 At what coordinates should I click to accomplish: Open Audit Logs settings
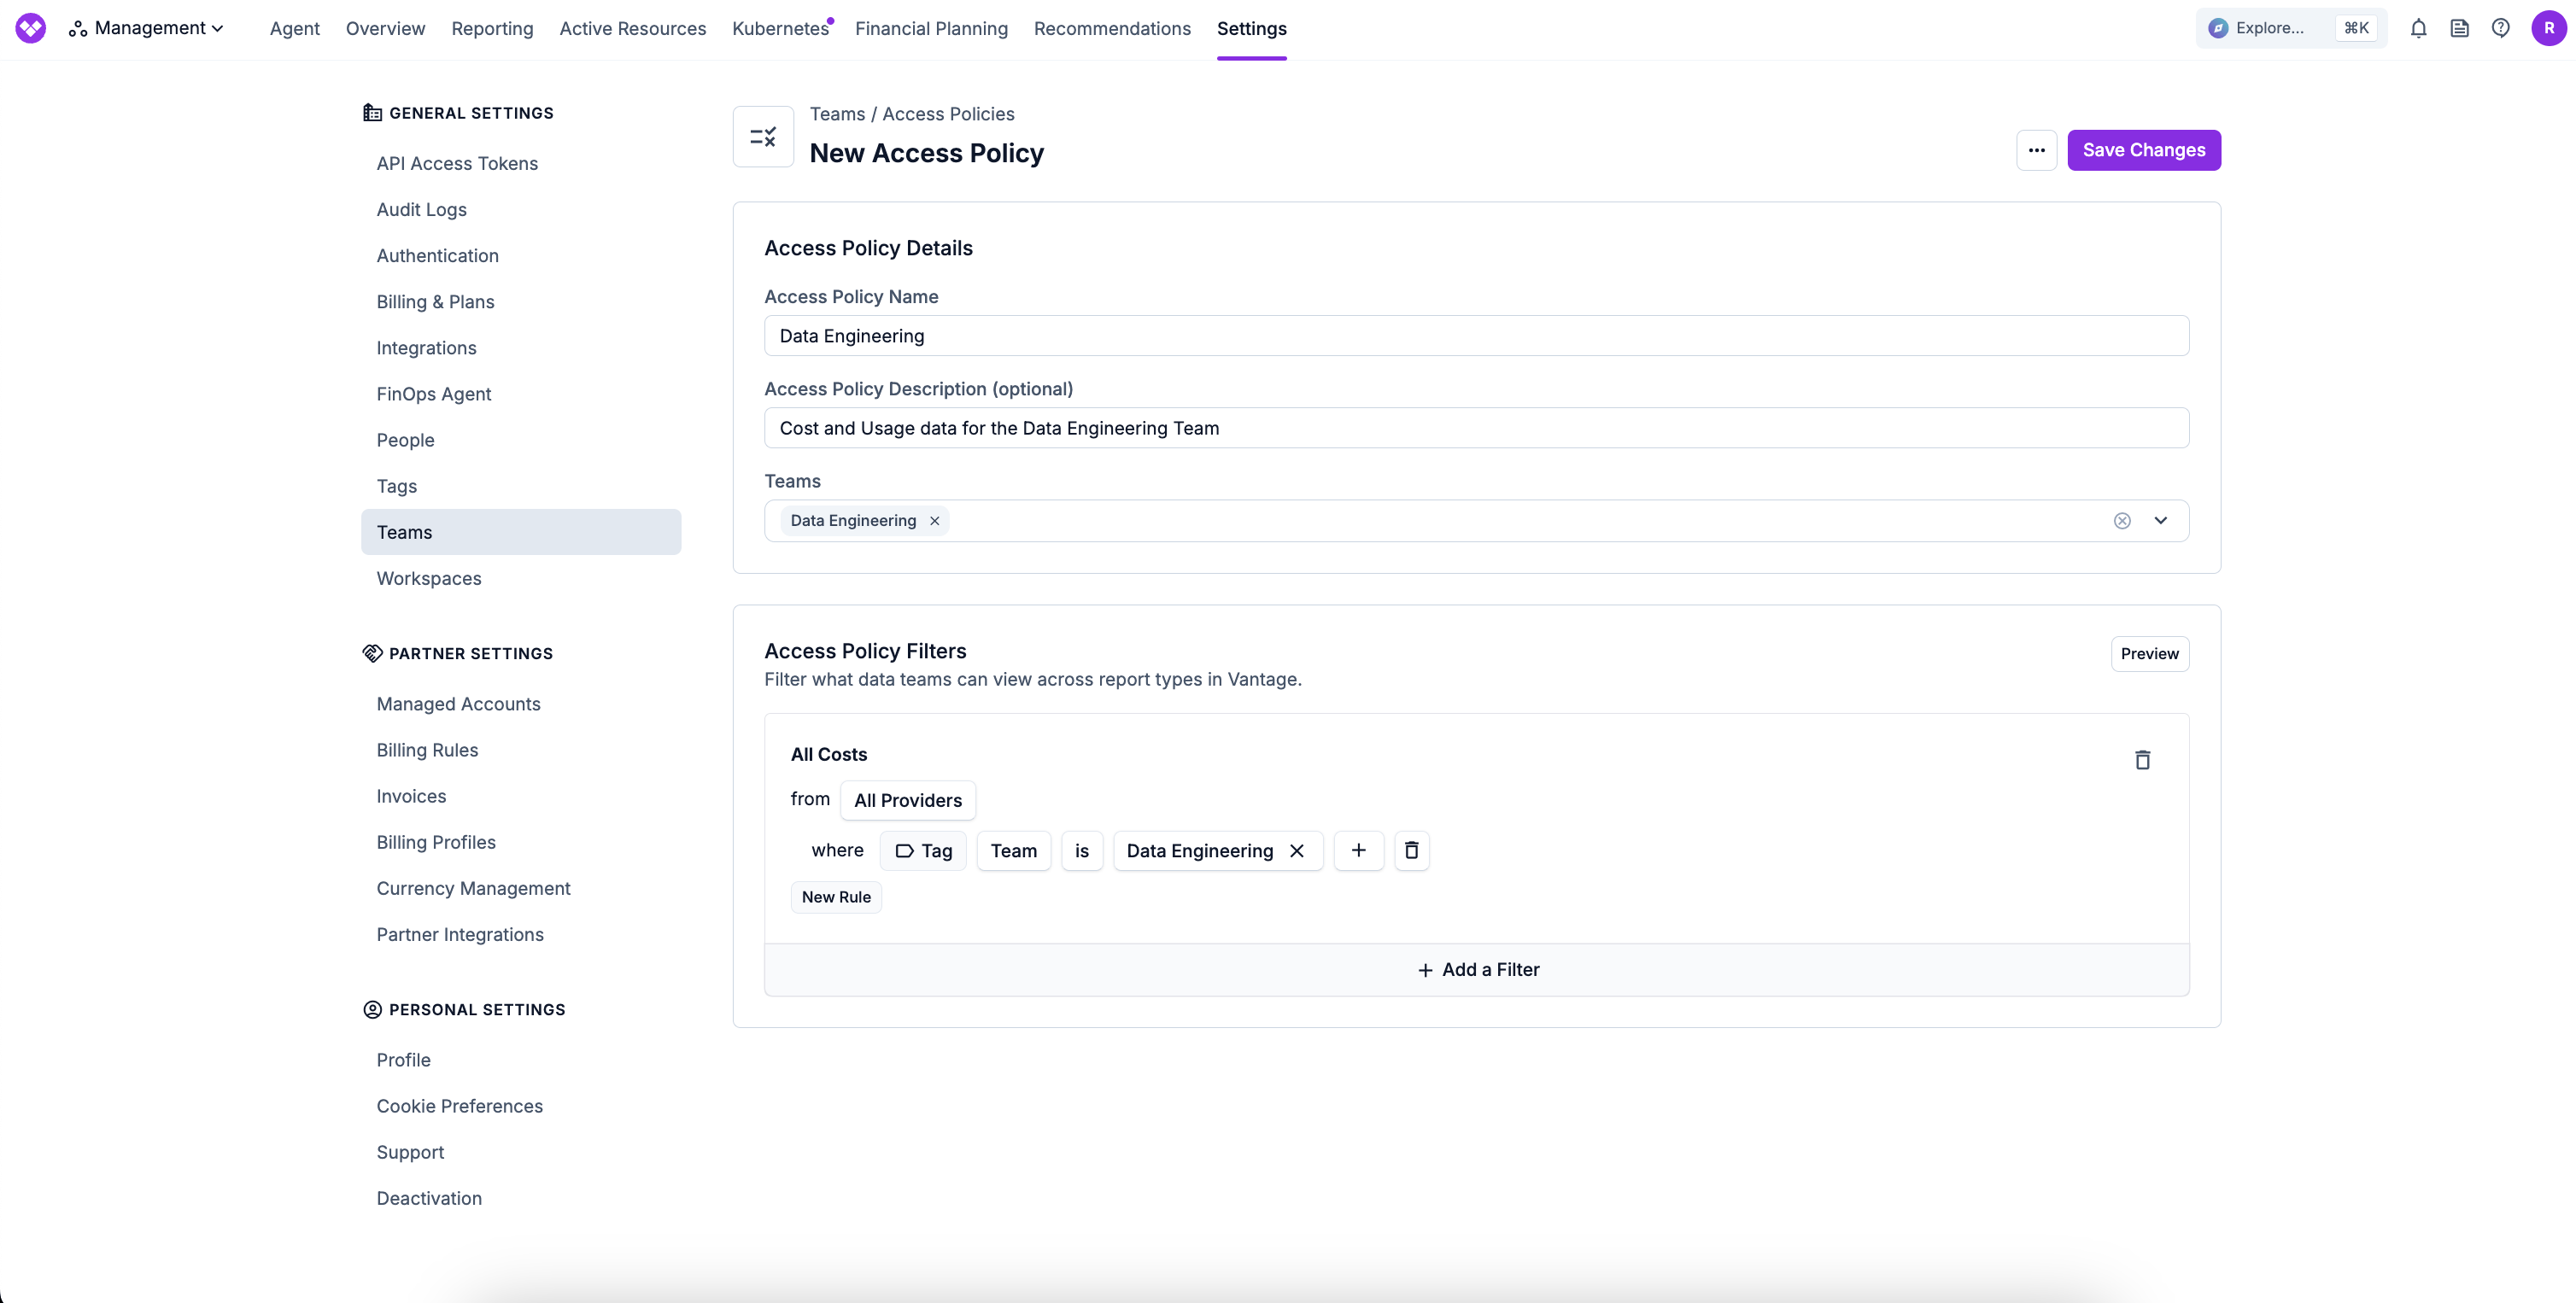click(x=422, y=209)
